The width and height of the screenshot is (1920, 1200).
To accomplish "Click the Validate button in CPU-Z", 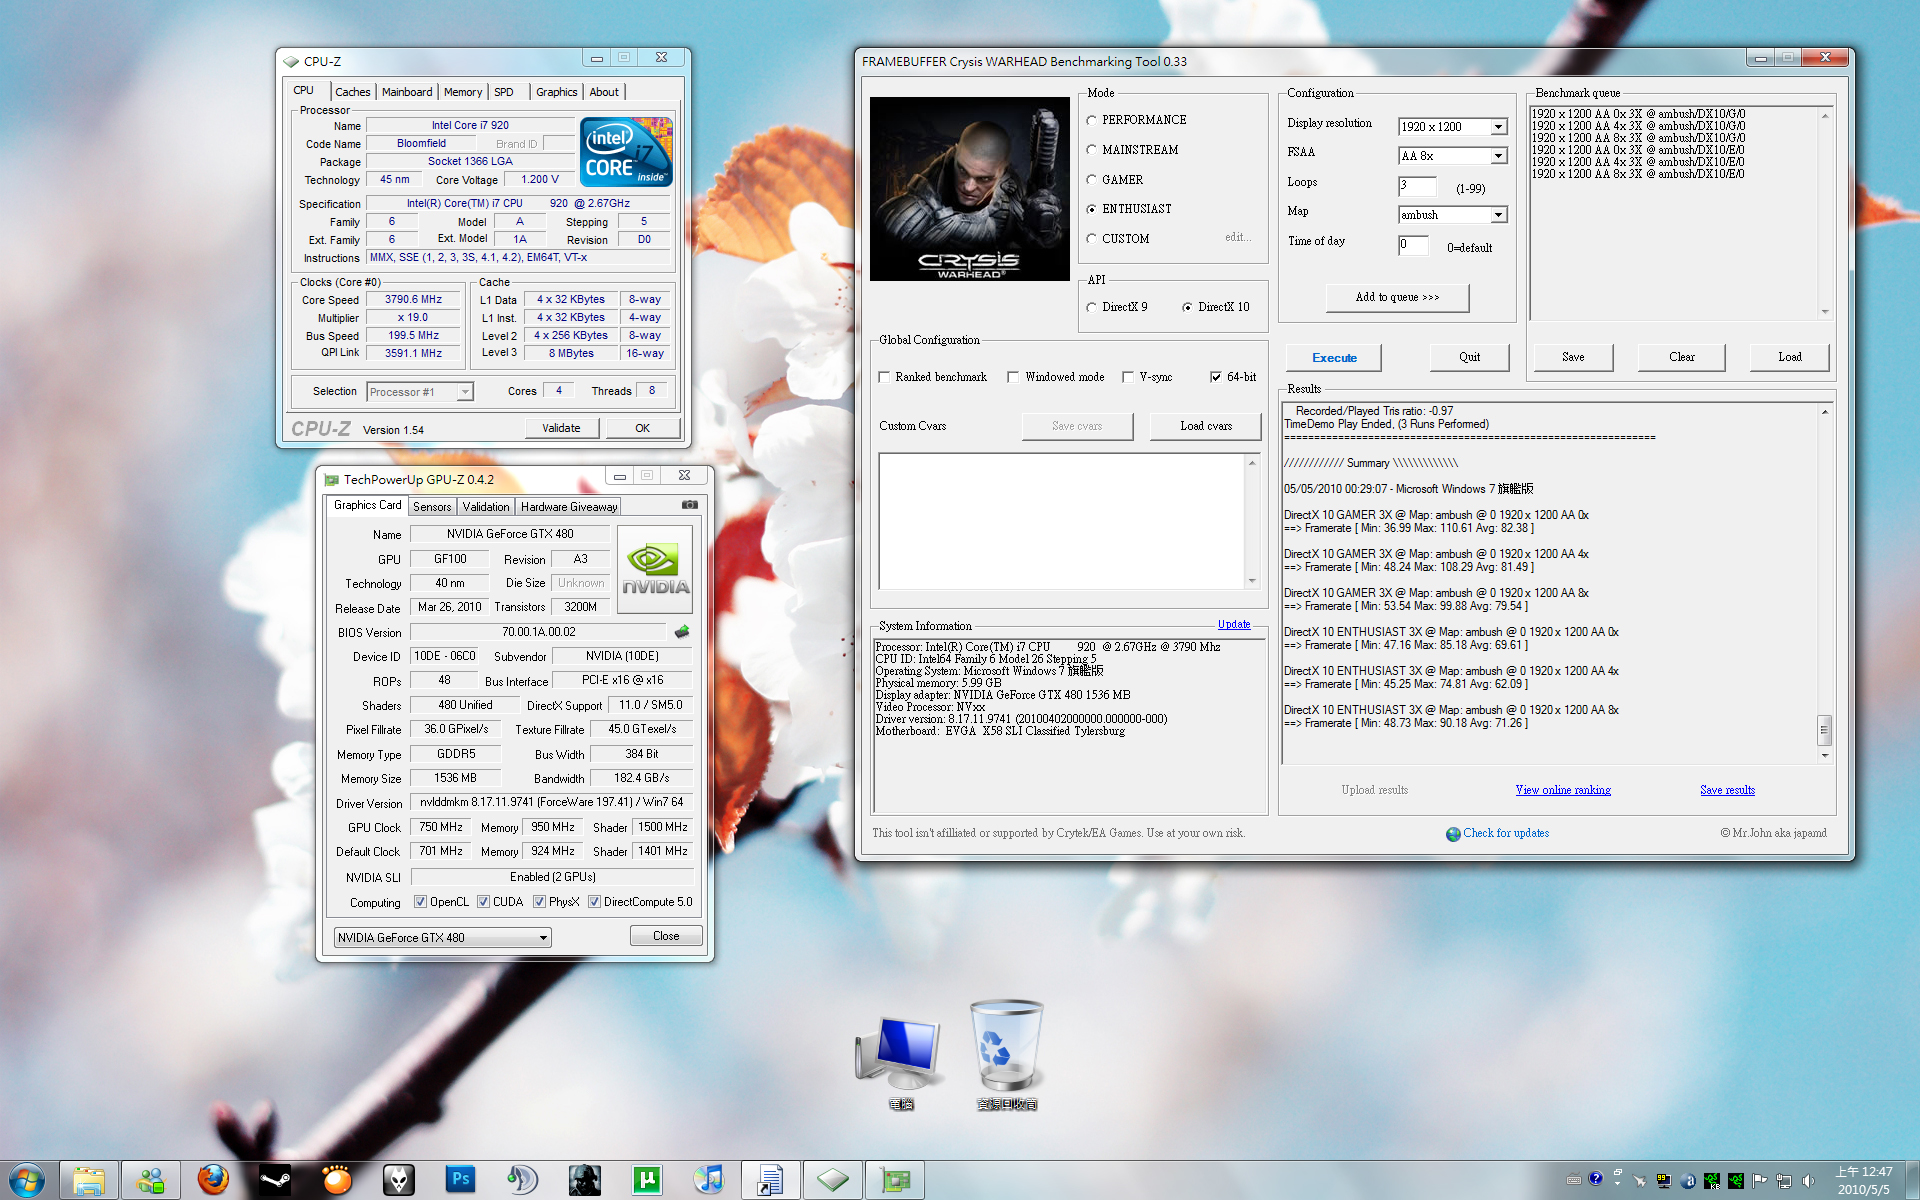I will pyautogui.click(x=561, y=428).
